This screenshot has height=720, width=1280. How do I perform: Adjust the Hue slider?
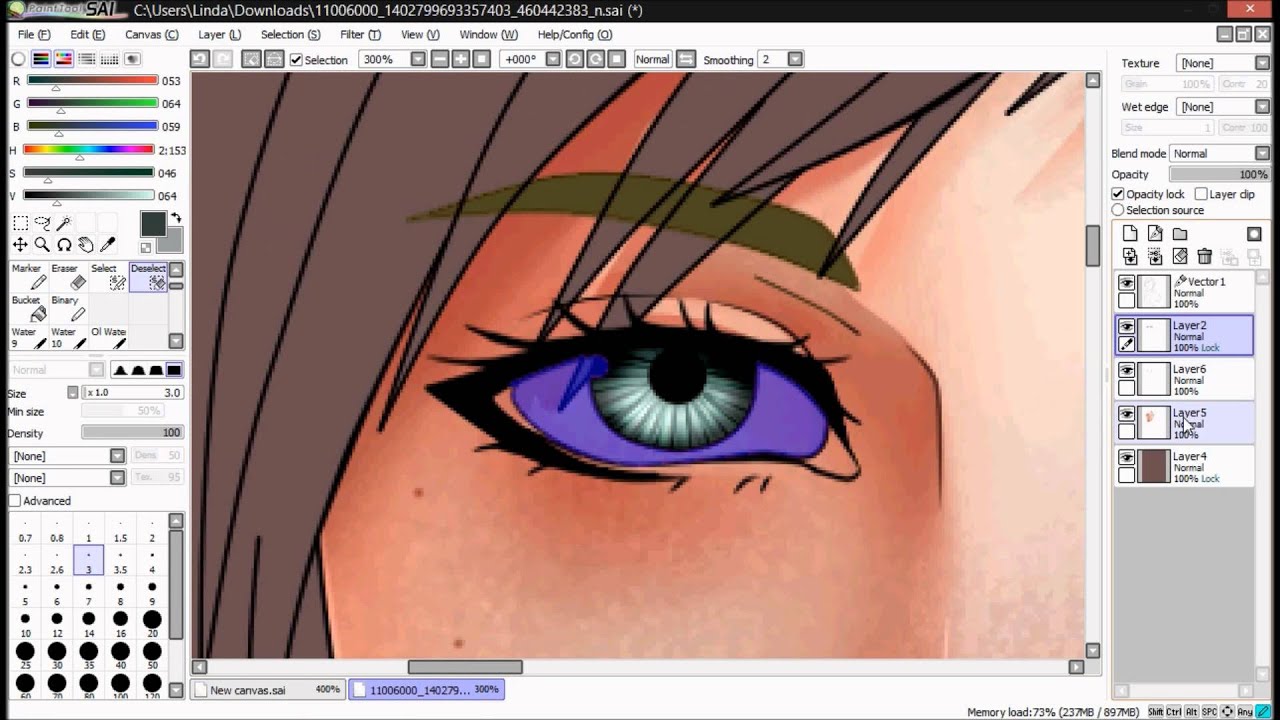[x=90, y=150]
